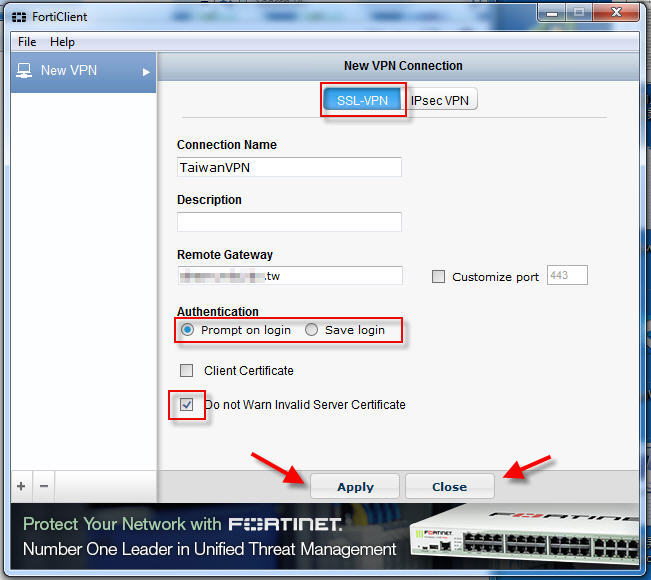Enable the Customize port checkbox
Image resolution: width=651 pixels, height=580 pixels.
(438, 277)
